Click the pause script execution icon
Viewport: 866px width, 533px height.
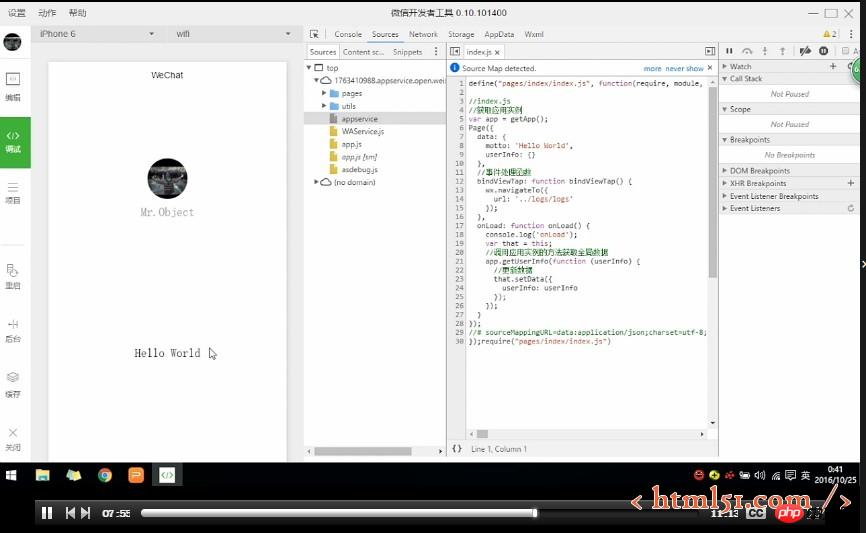729,51
